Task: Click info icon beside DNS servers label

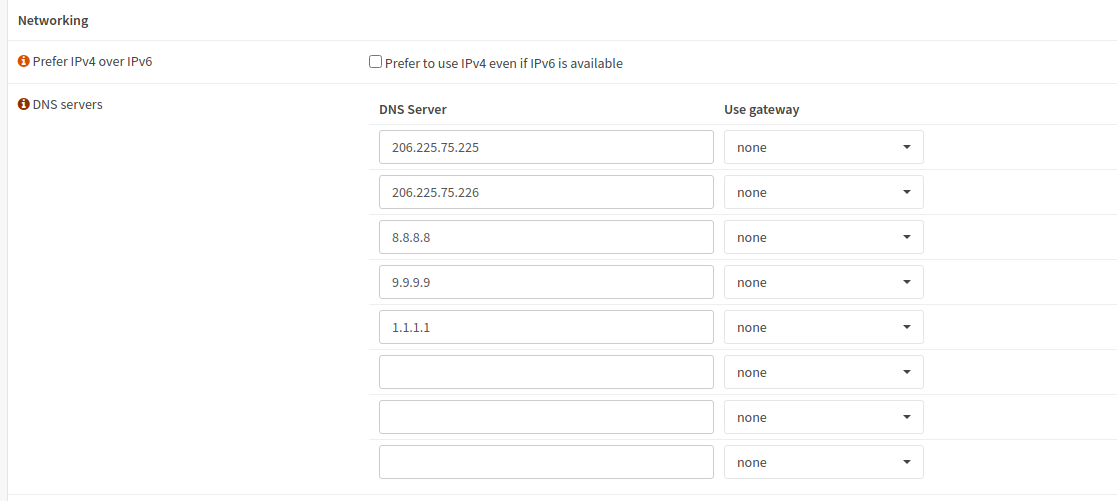Action: [24, 105]
